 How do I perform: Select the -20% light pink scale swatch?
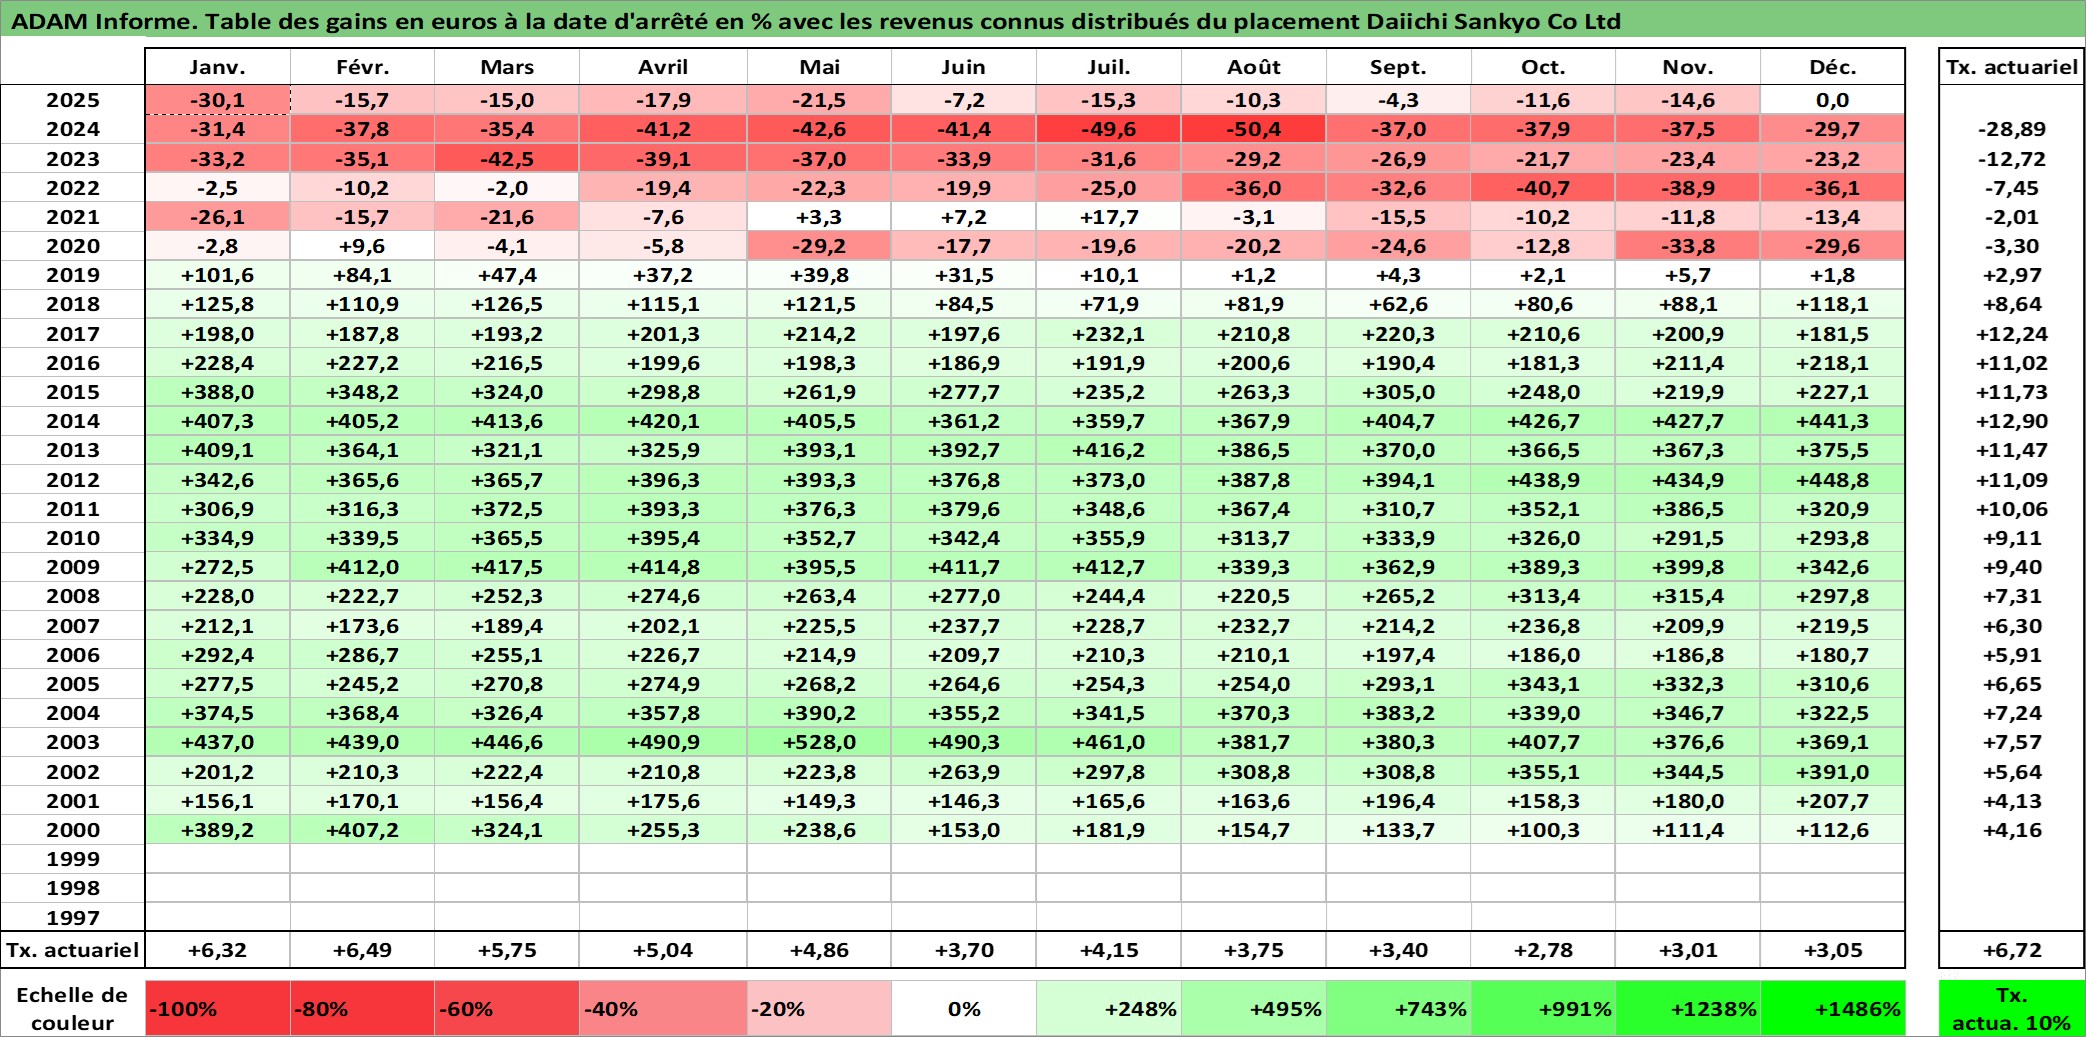pyautogui.click(x=819, y=1008)
